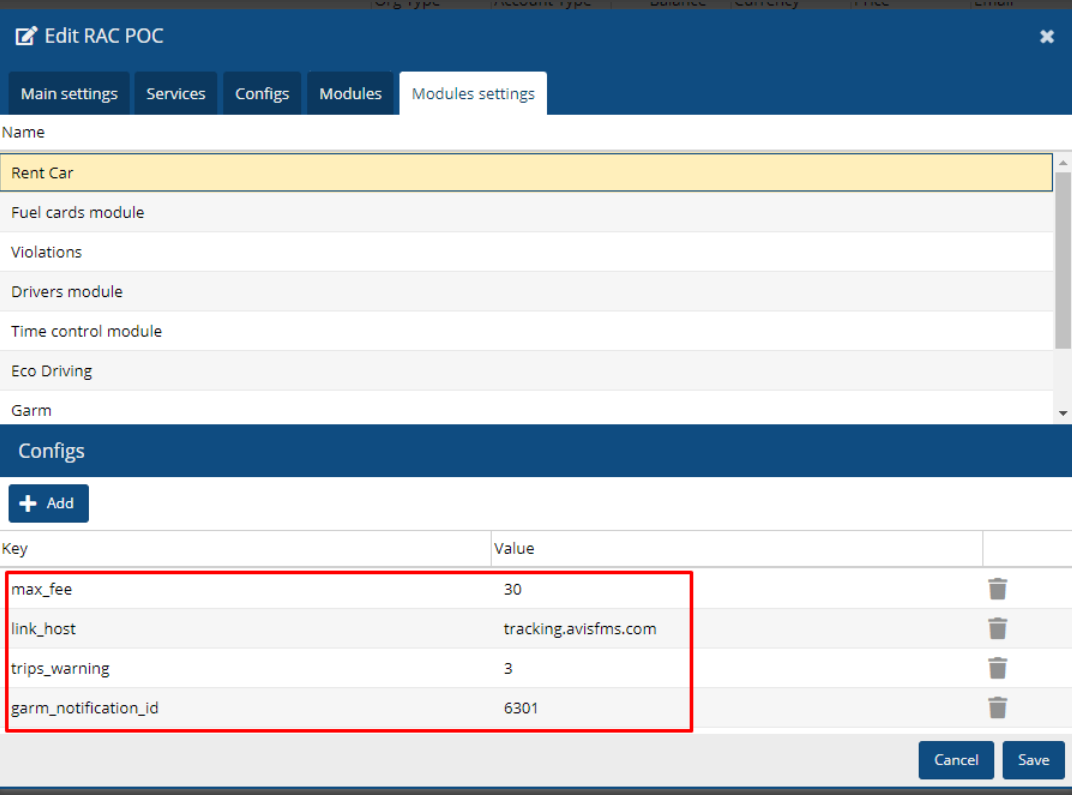This screenshot has width=1072, height=795.
Task: Select the Drivers module row
Action: pos(67,292)
